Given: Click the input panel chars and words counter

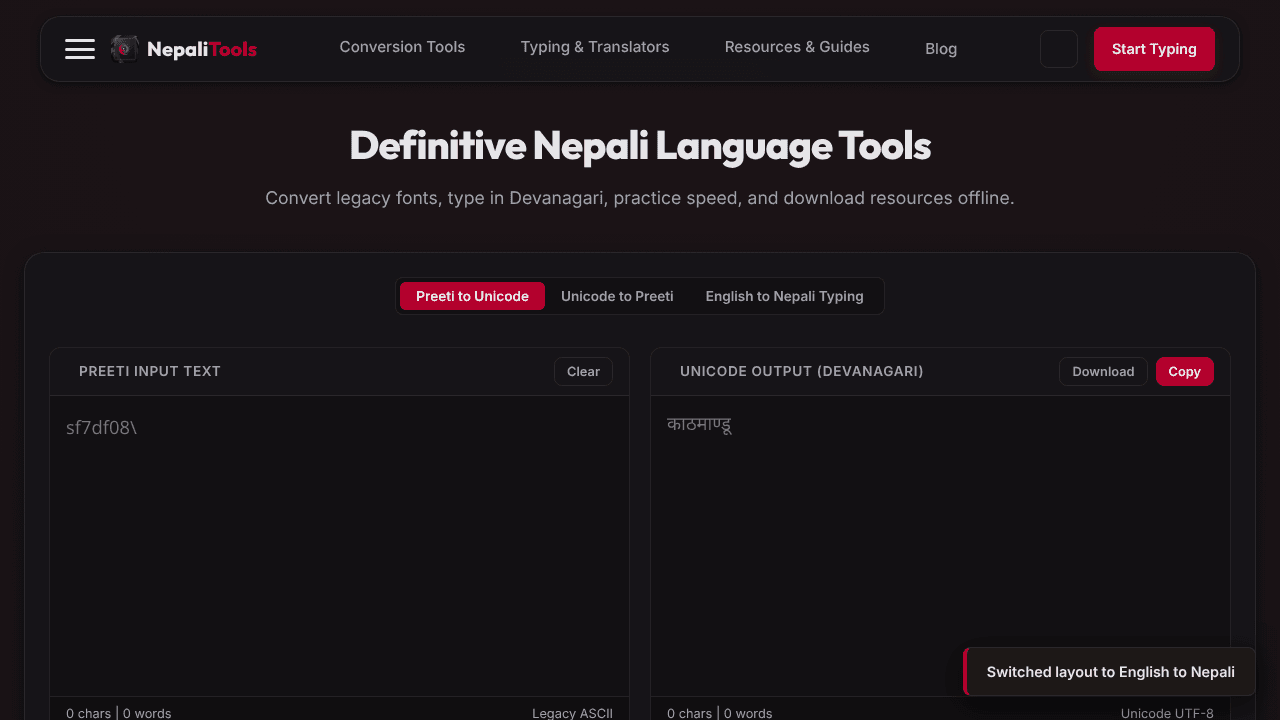Looking at the screenshot, I should tap(118, 713).
